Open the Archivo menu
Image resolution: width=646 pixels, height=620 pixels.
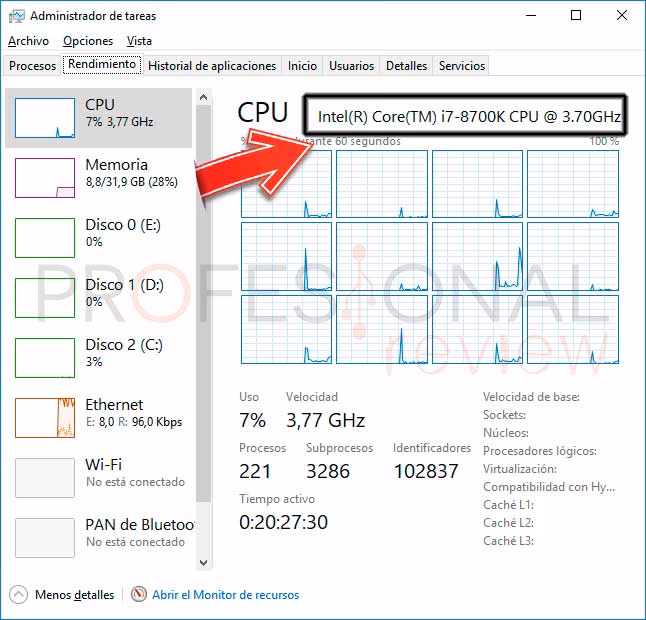[28, 41]
